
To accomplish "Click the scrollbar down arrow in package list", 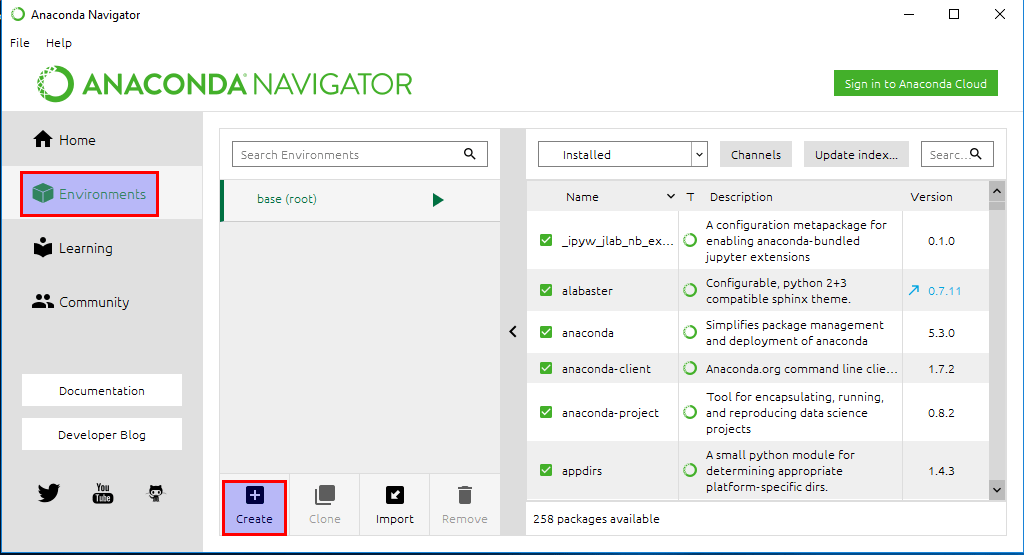I will [x=997, y=490].
